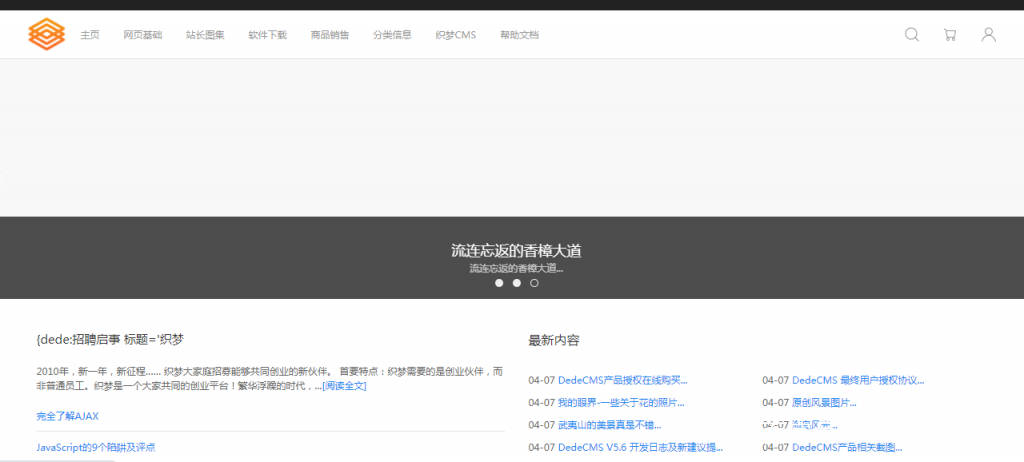Open the 分类信息 menu item
The image size is (1024, 462).
[x=392, y=35]
